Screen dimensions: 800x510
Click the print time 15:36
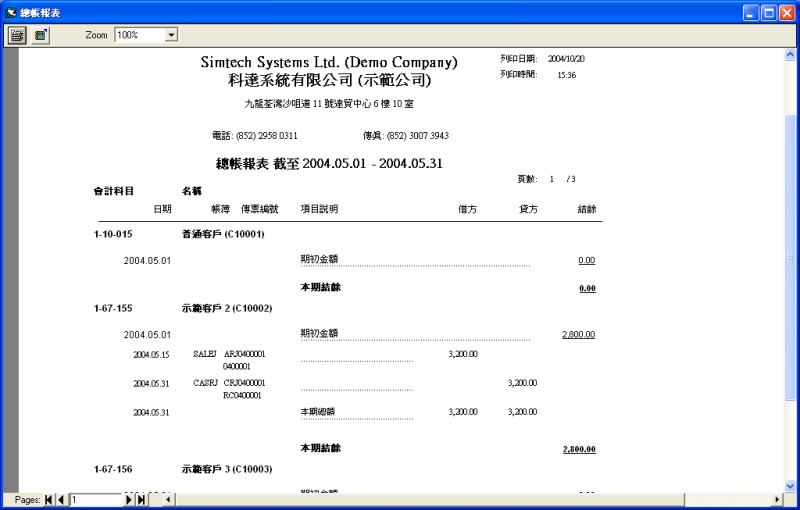click(566, 75)
